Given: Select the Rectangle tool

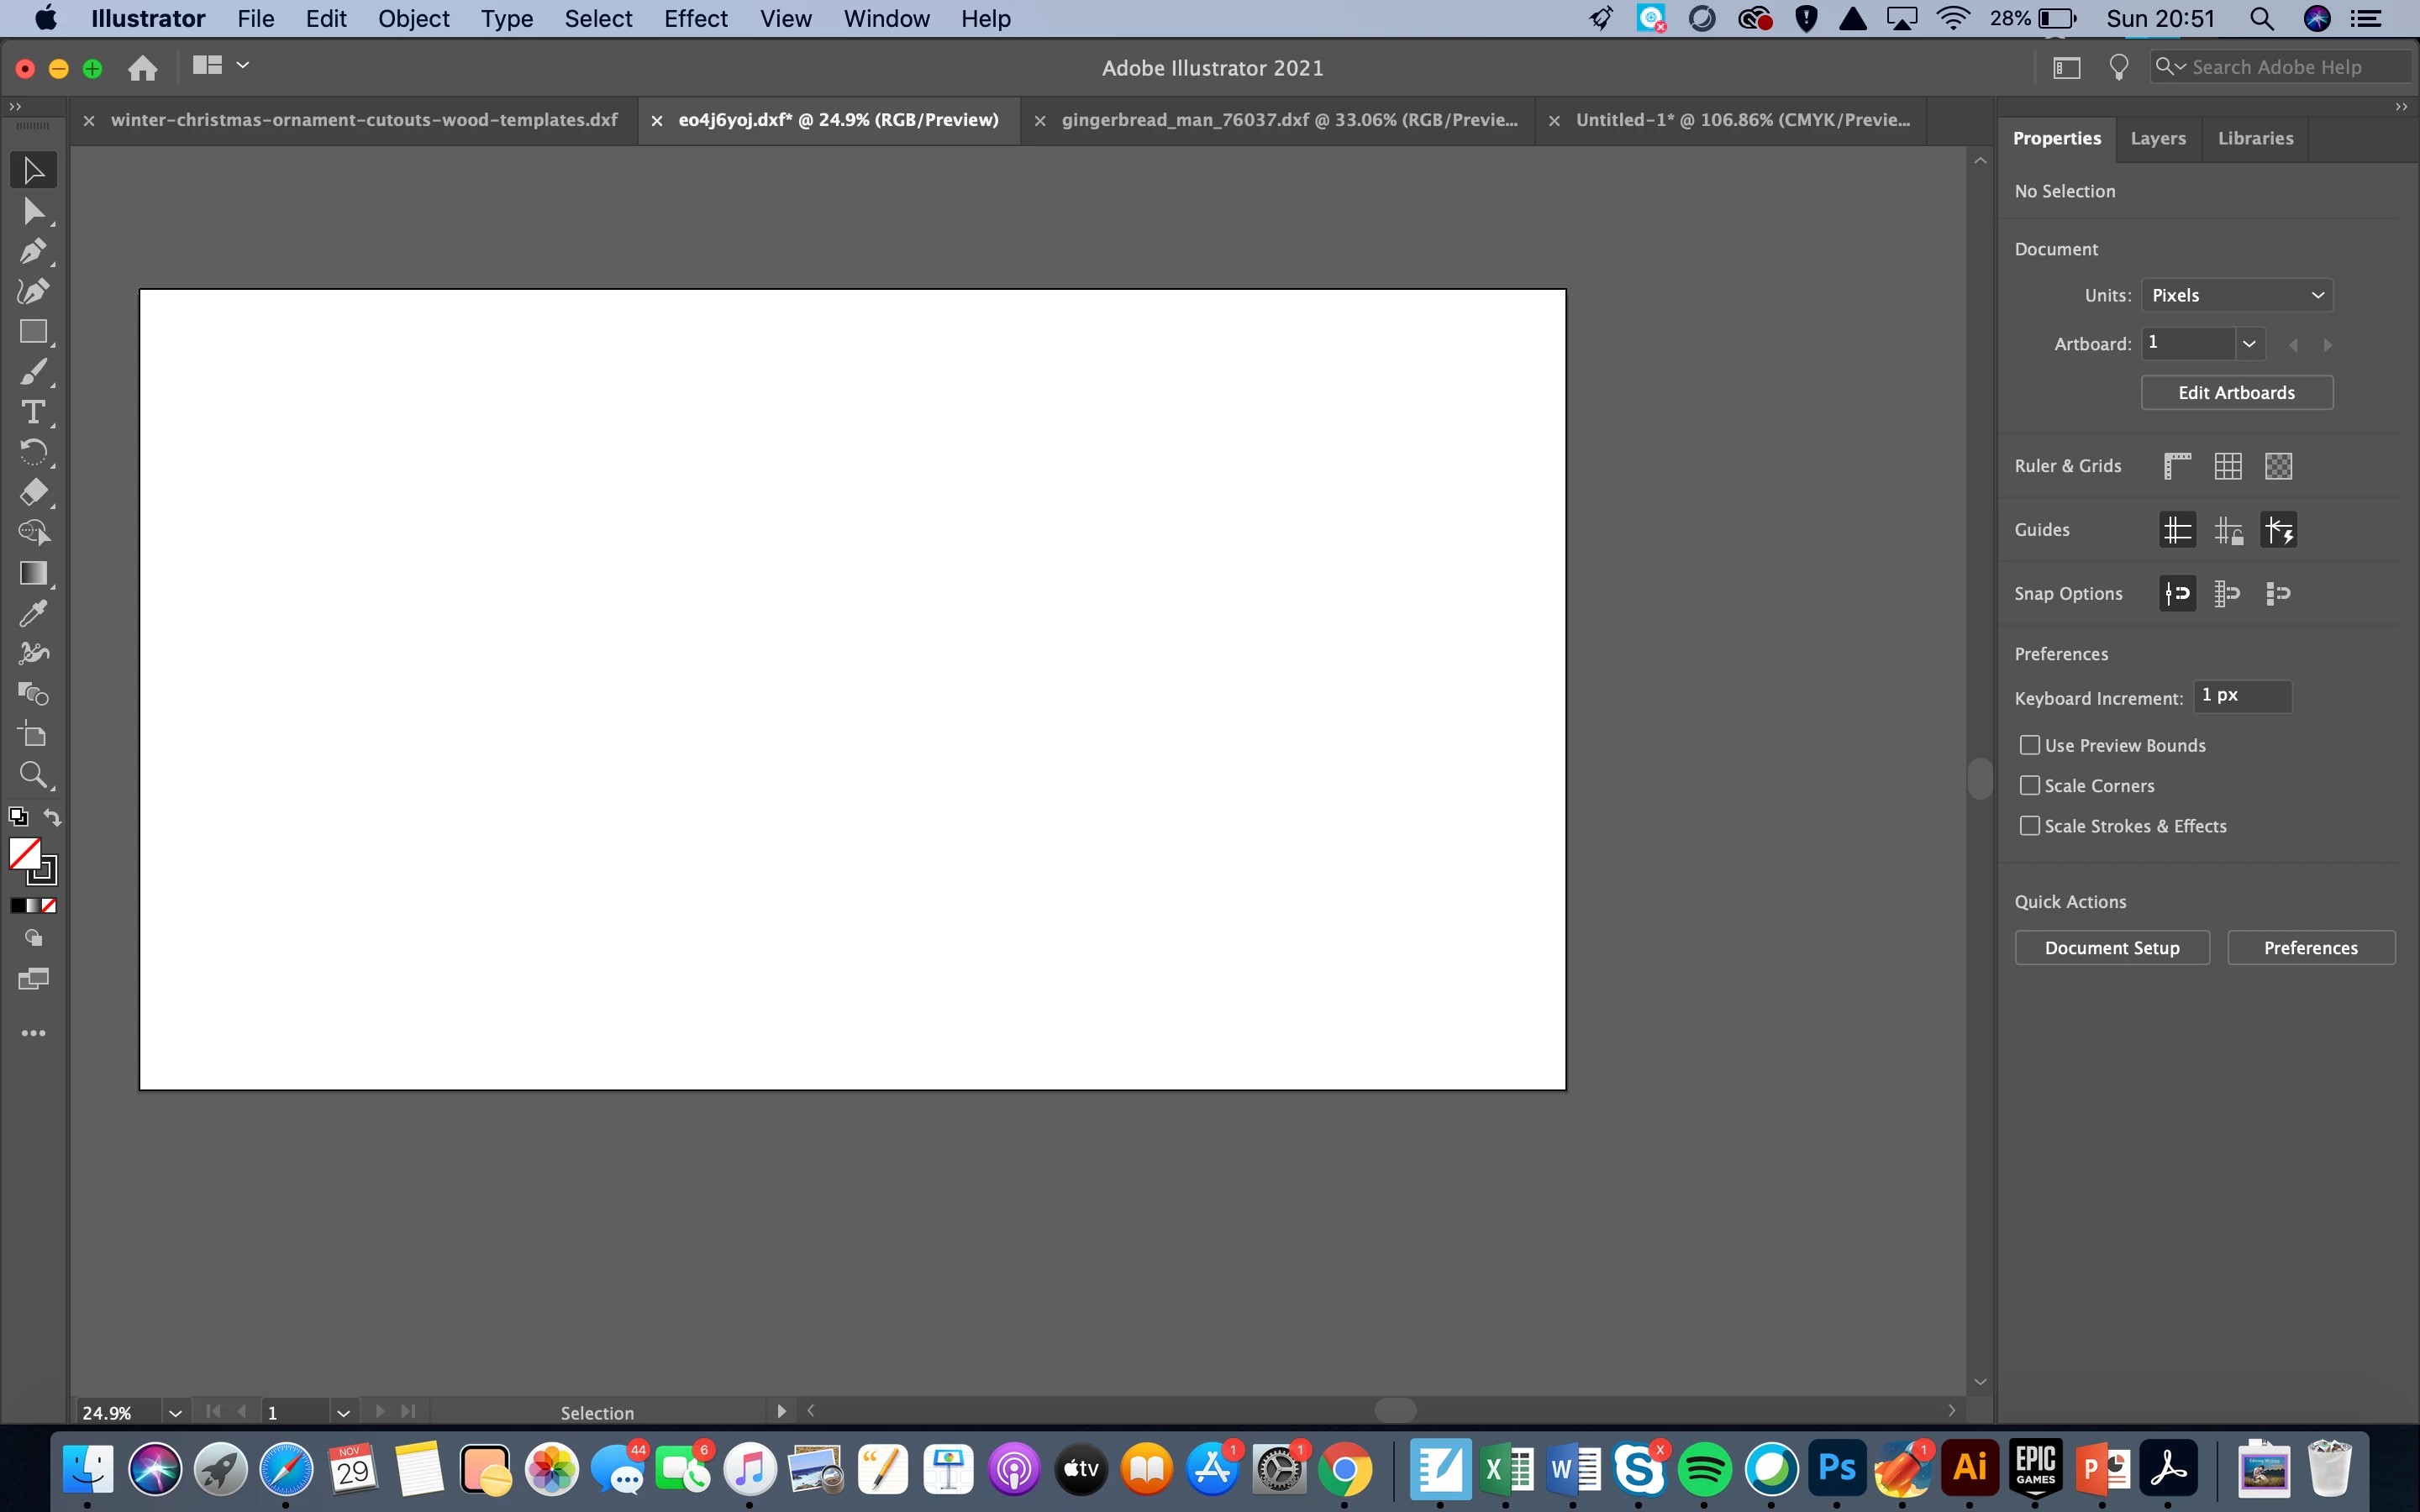Looking at the screenshot, I should click(x=33, y=332).
